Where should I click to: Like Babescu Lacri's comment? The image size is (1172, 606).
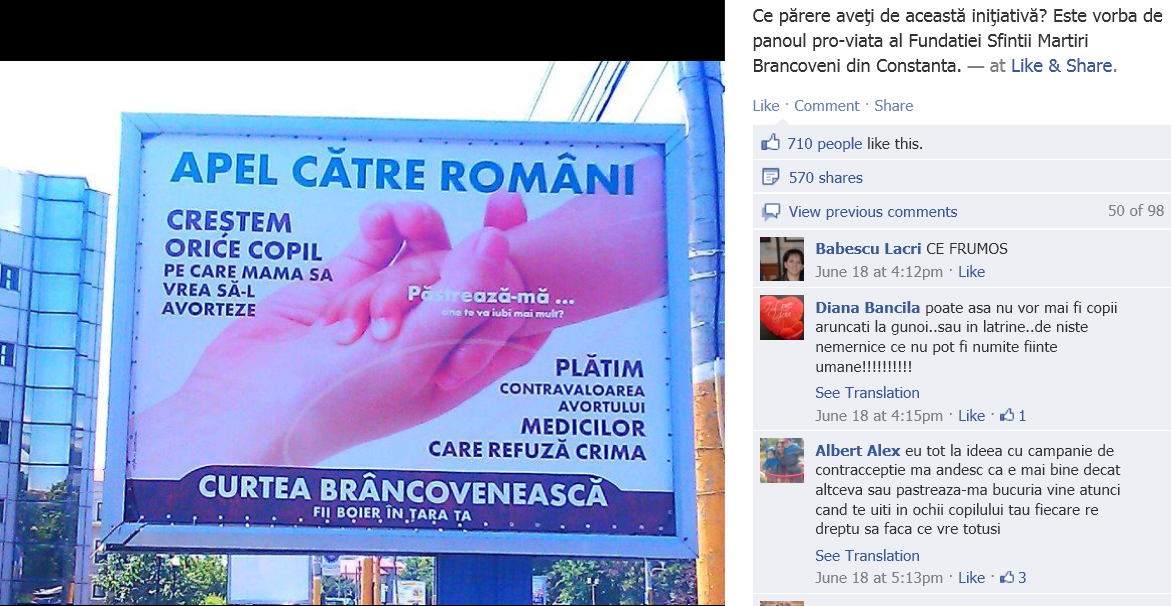(972, 272)
